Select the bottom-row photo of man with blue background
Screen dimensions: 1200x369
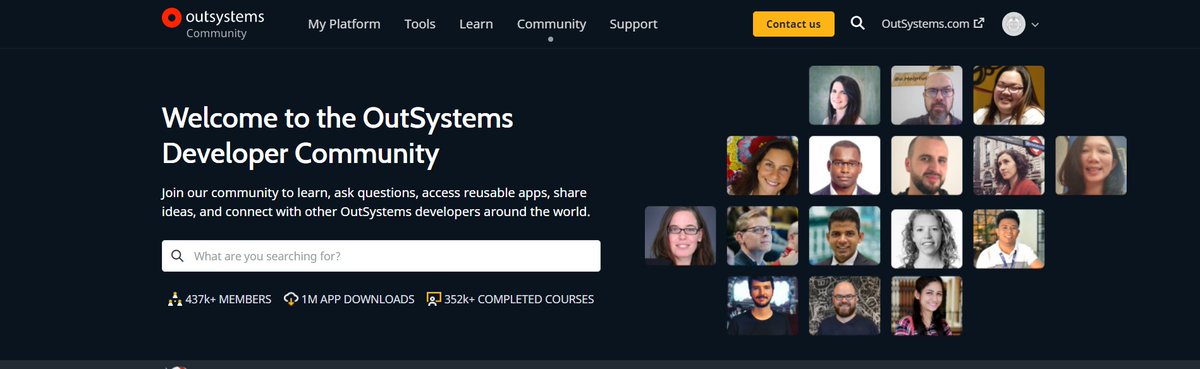pyautogui.click(x=762, y=306)
